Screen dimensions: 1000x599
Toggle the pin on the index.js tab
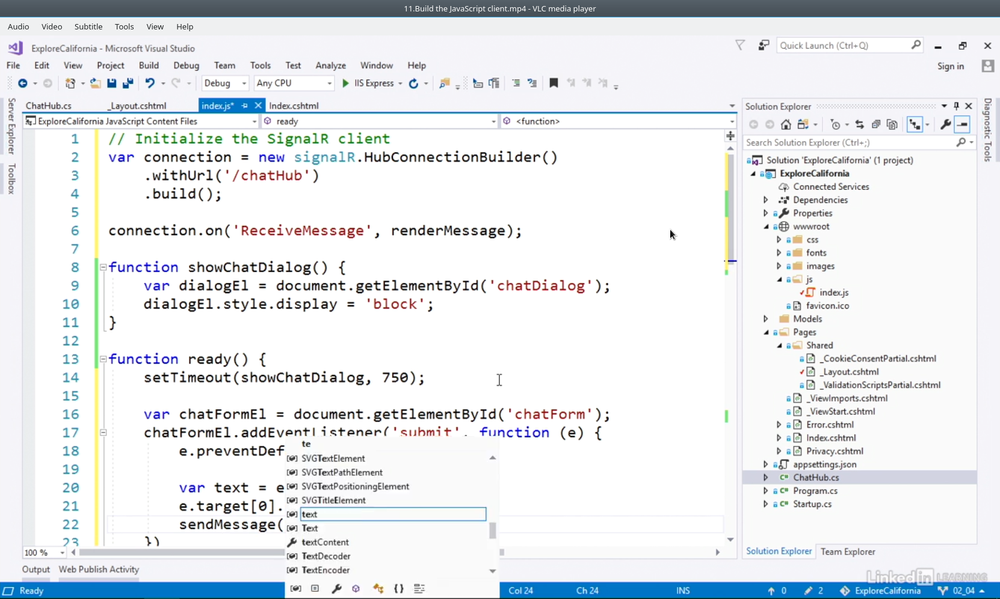[x=246, y=105]
